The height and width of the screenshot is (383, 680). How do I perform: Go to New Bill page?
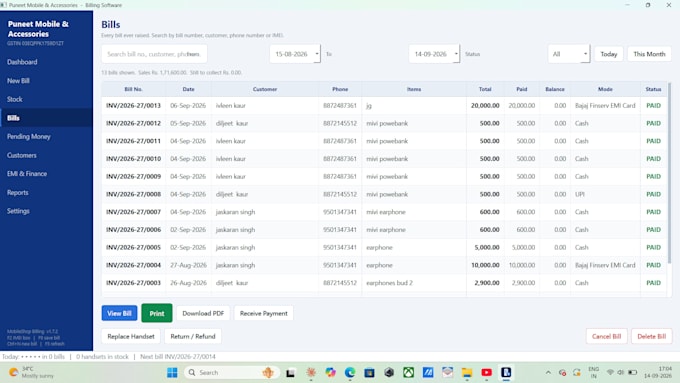click(x=18, y=81)
